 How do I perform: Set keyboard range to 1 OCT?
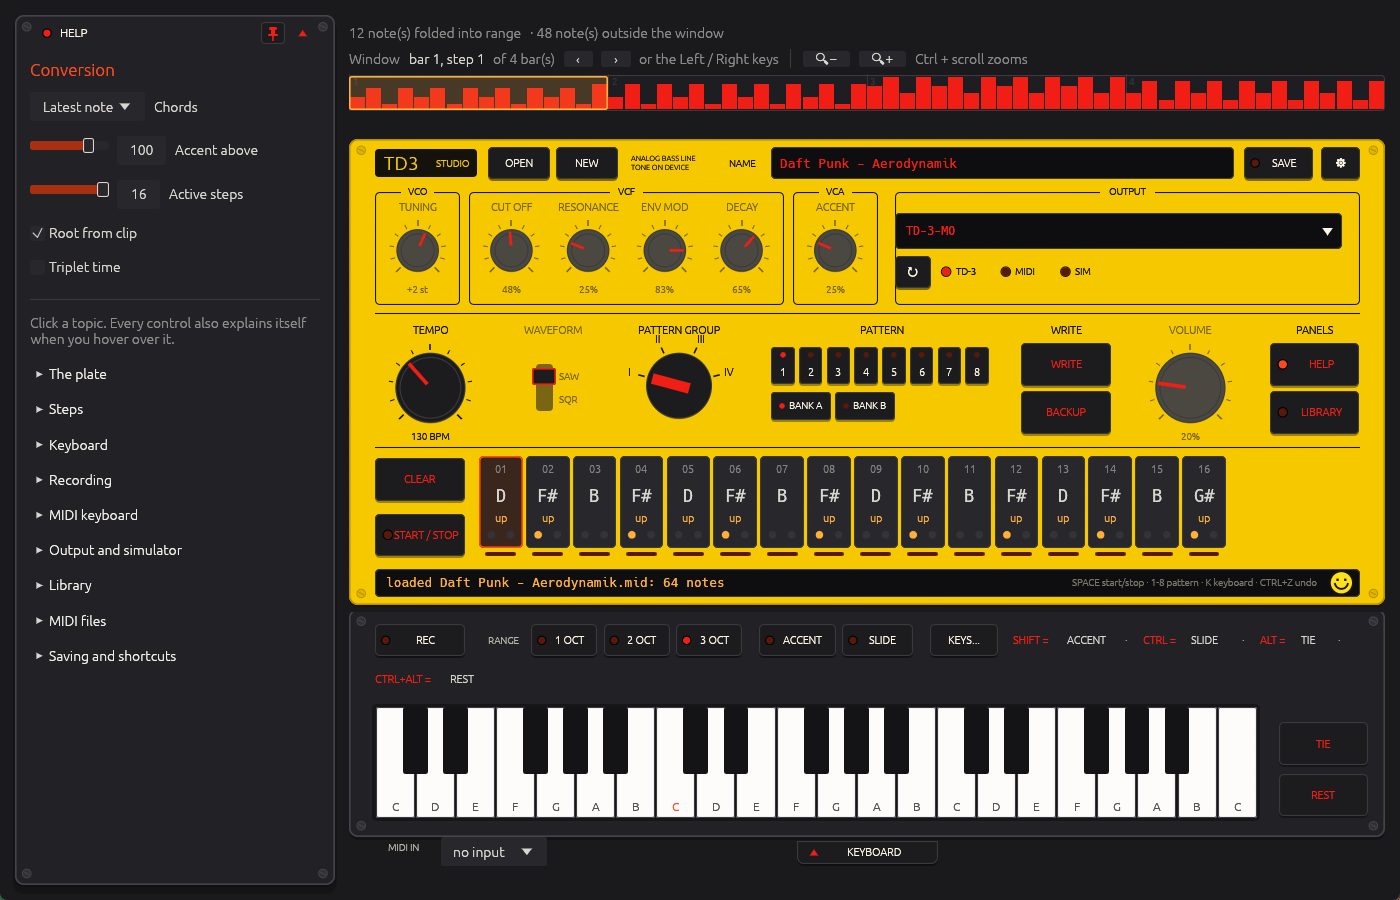click(563, 640)
